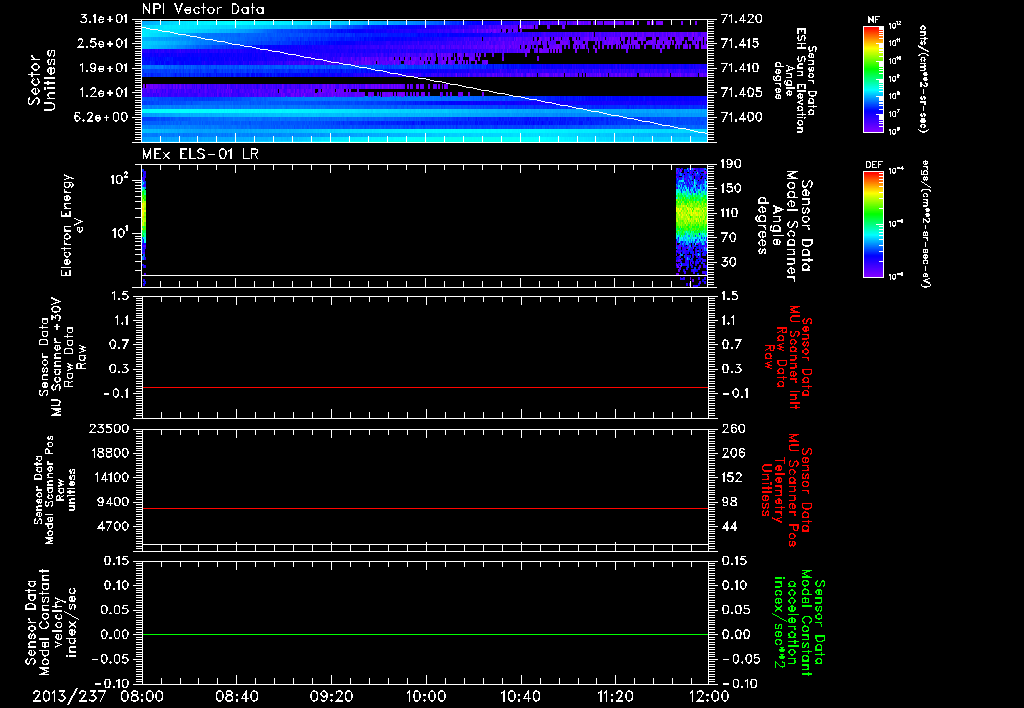Viewport: 1024px width, 708px height.
Task: Click the "190" scanner angle tick
Action: tap(731, 164)
